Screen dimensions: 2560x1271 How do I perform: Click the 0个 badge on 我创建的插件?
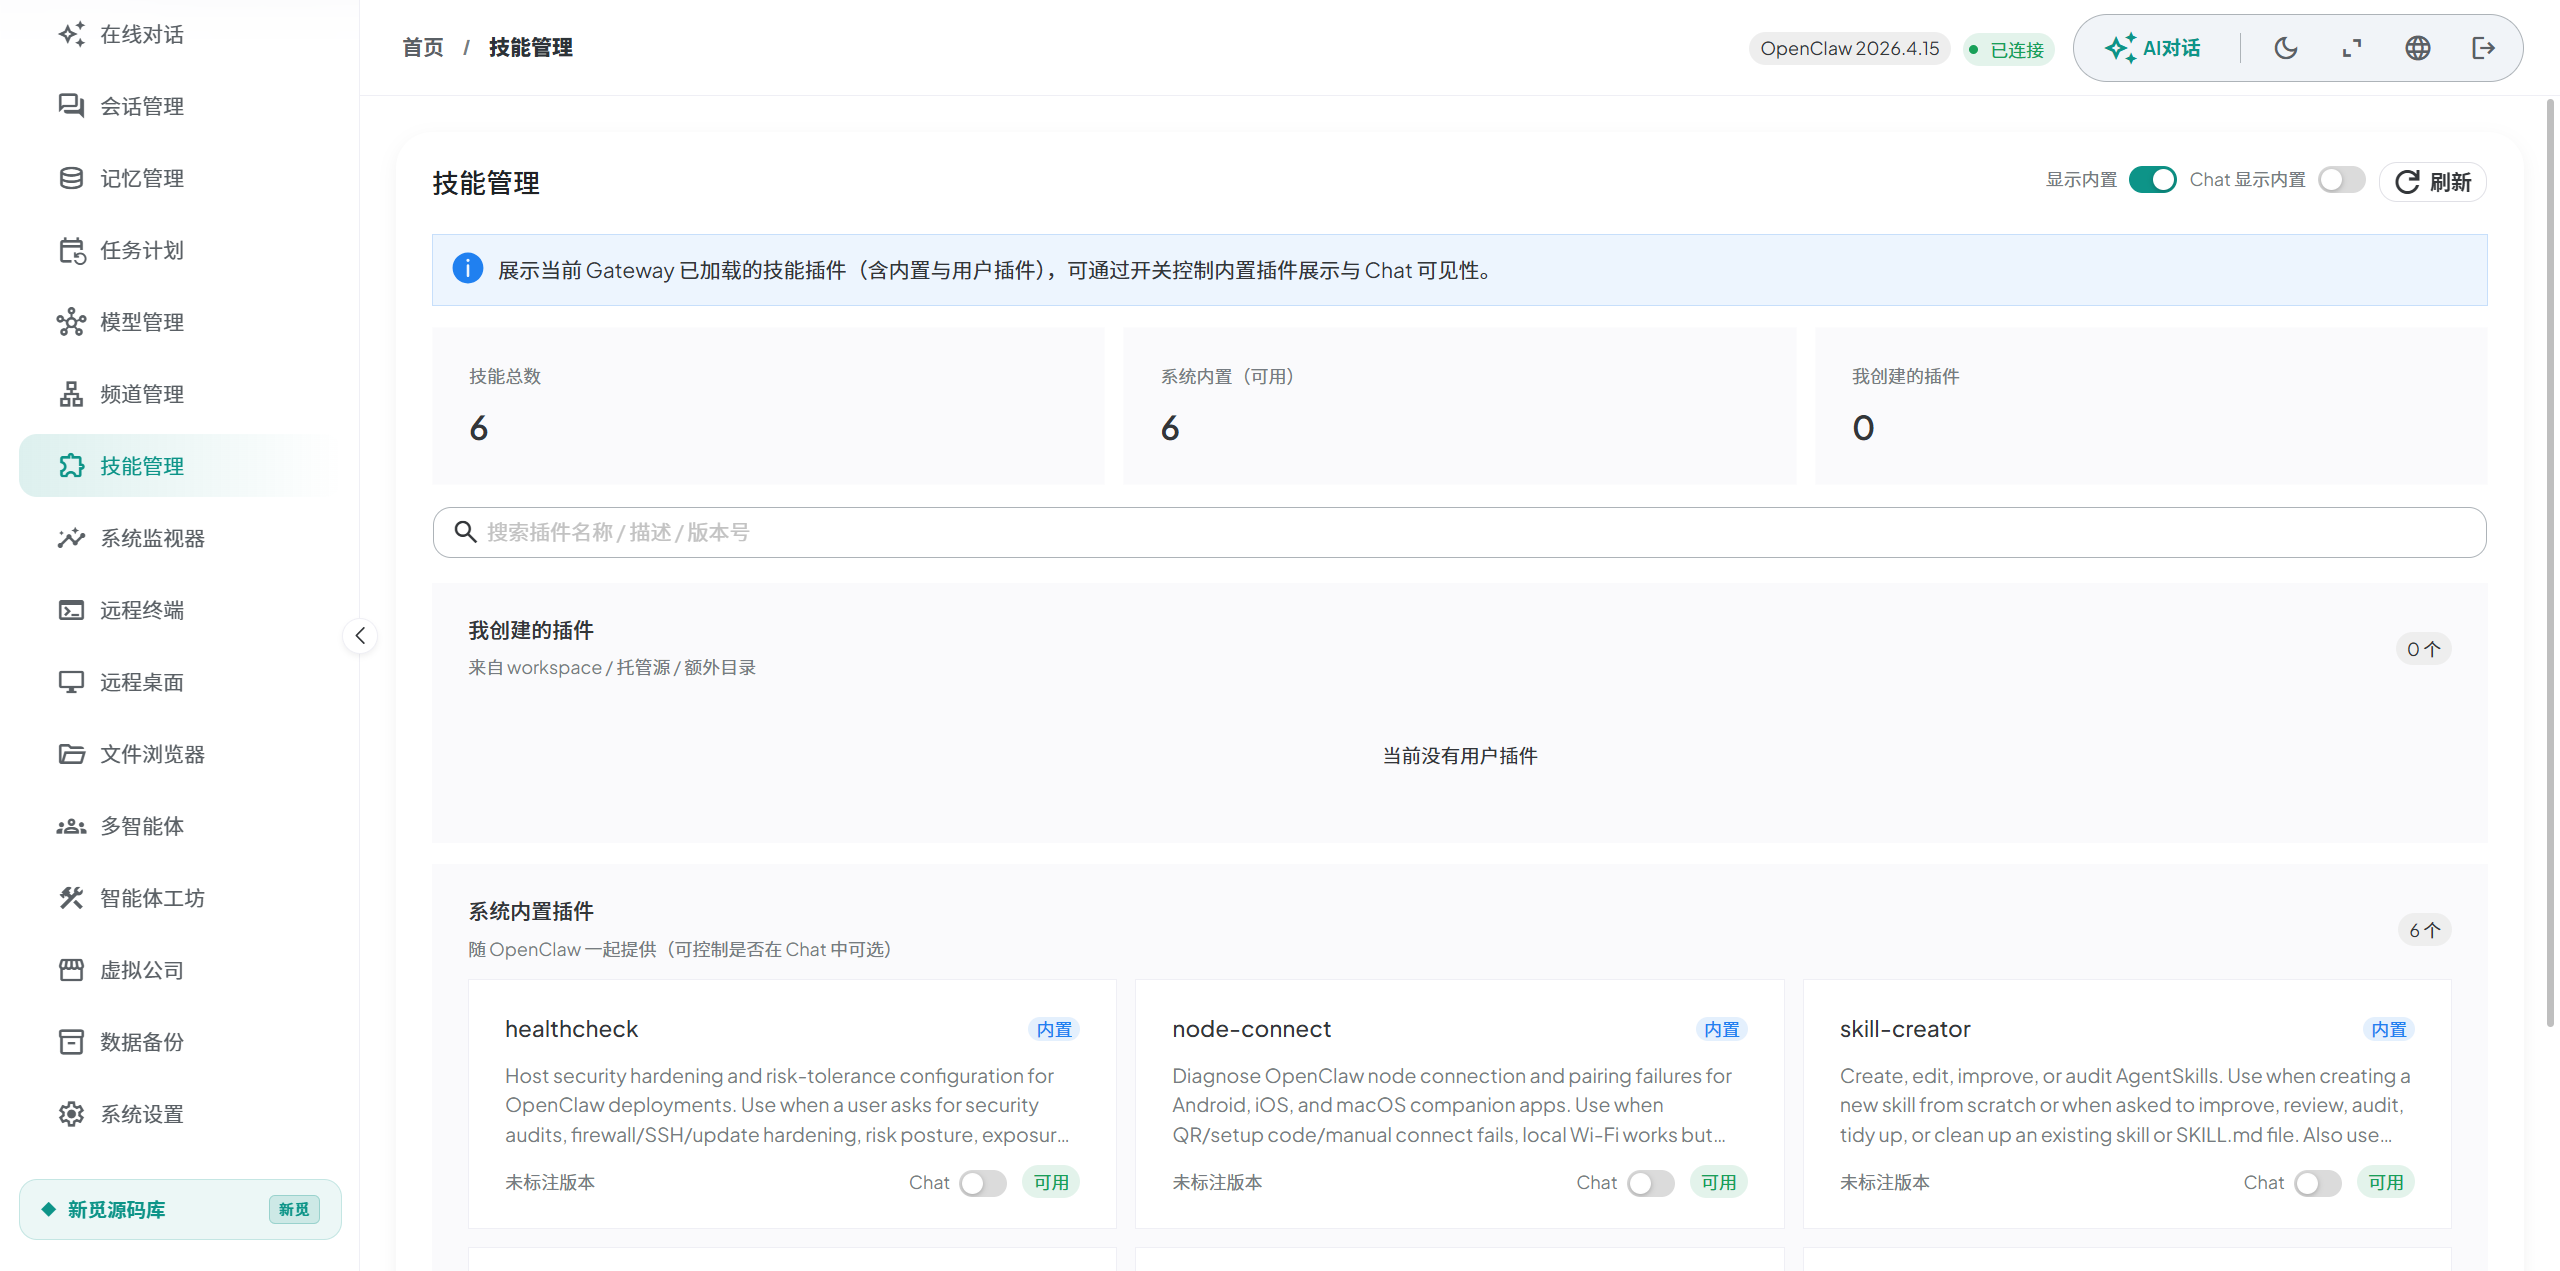pyautogui.click(x=2423, y=648)
